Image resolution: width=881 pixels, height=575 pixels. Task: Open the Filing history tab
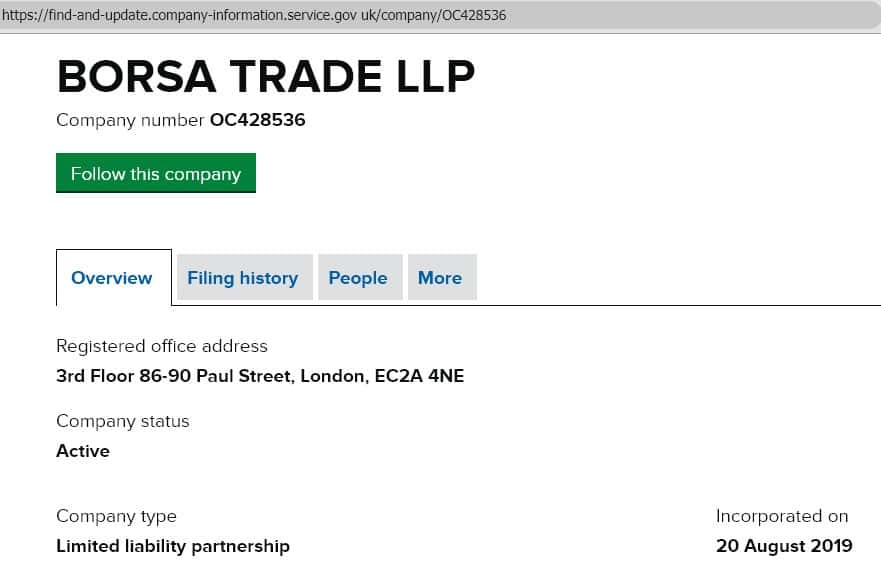(x=243, y=278)
